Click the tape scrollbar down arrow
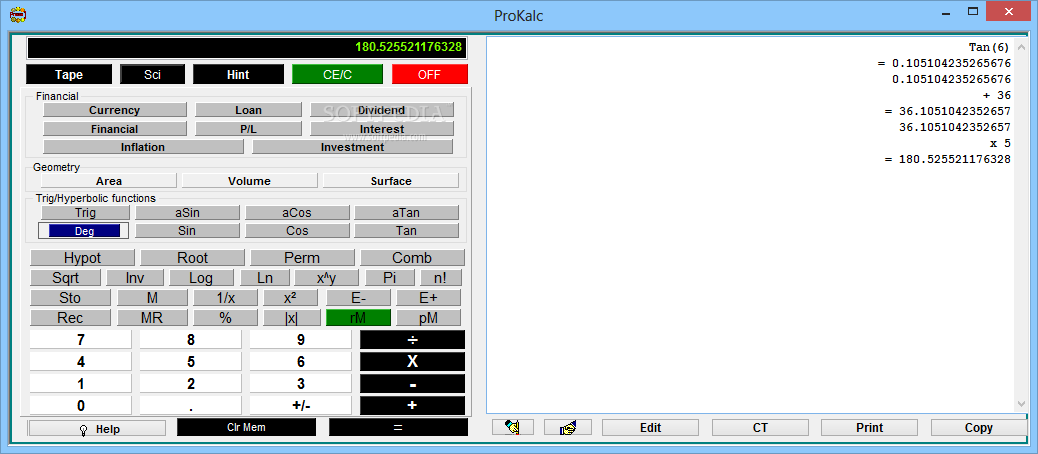Screen dimensions: 1038x454 coord(1021,404)
